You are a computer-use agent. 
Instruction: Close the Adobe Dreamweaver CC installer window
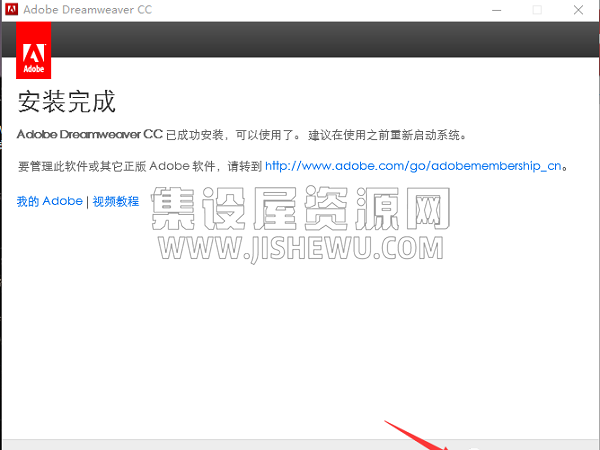tap(579, 10)
